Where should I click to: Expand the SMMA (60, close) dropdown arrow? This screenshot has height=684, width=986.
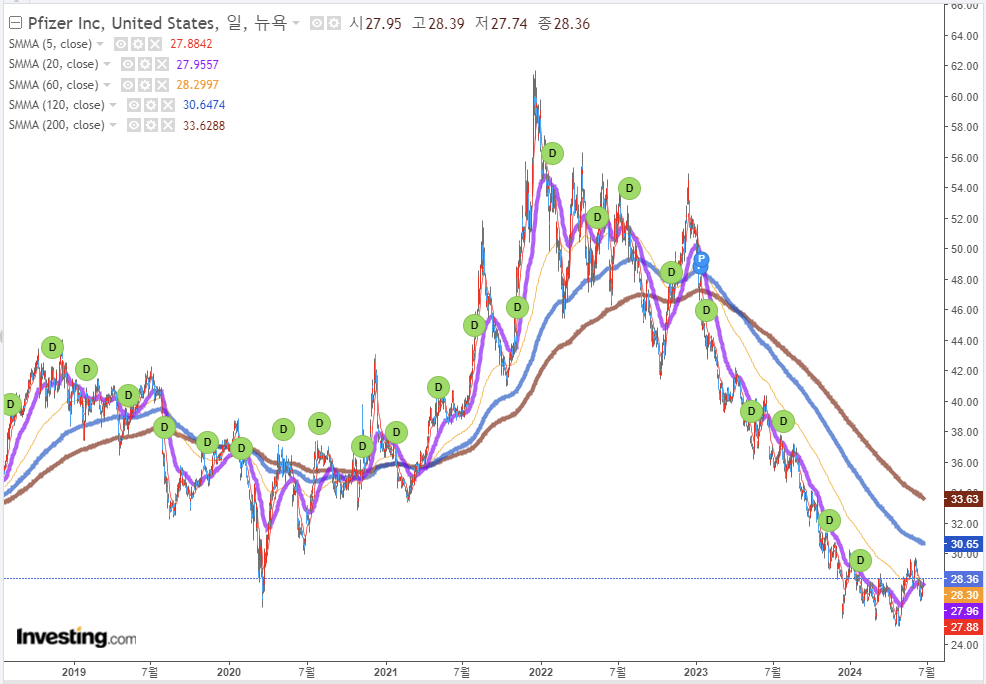click(x=107, y=85)
